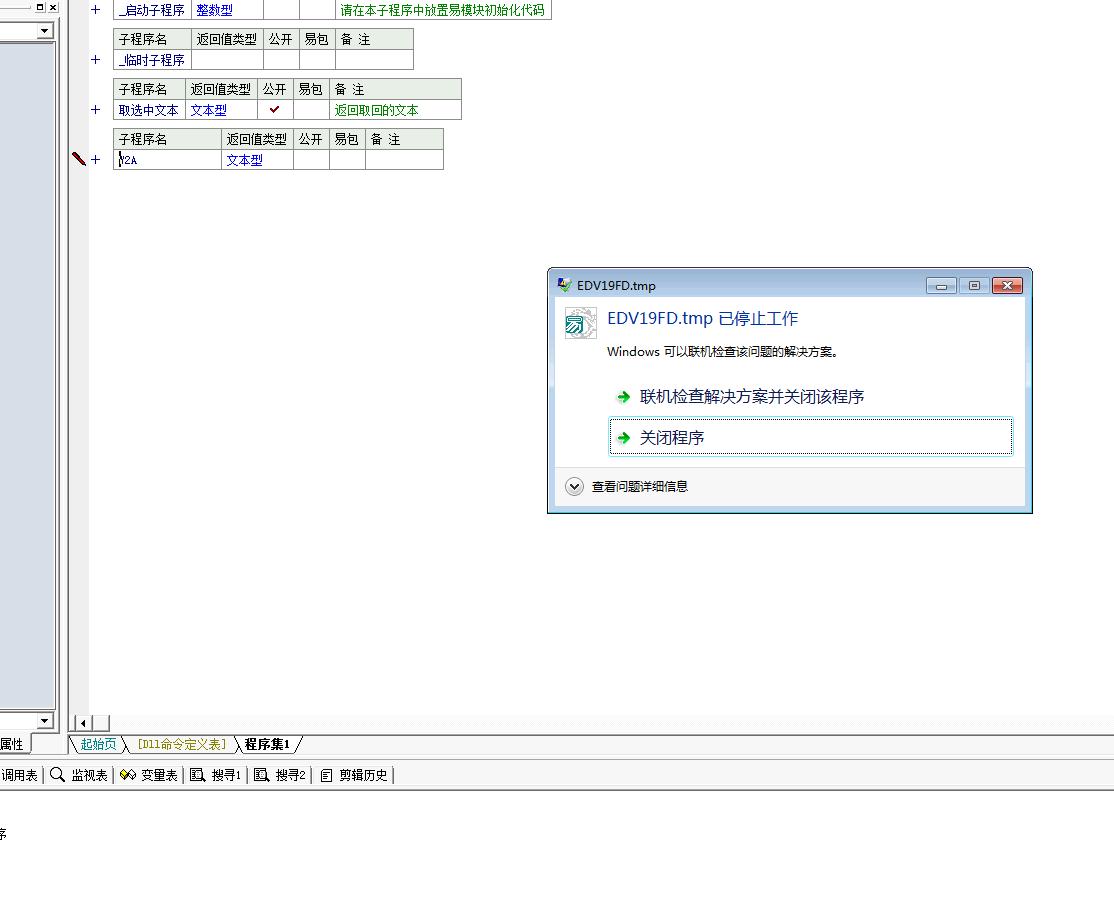The image size is (1114, 915).
Task: Minimize the EDV19FD.tmp dialog
Action: (x=941, y=286)
